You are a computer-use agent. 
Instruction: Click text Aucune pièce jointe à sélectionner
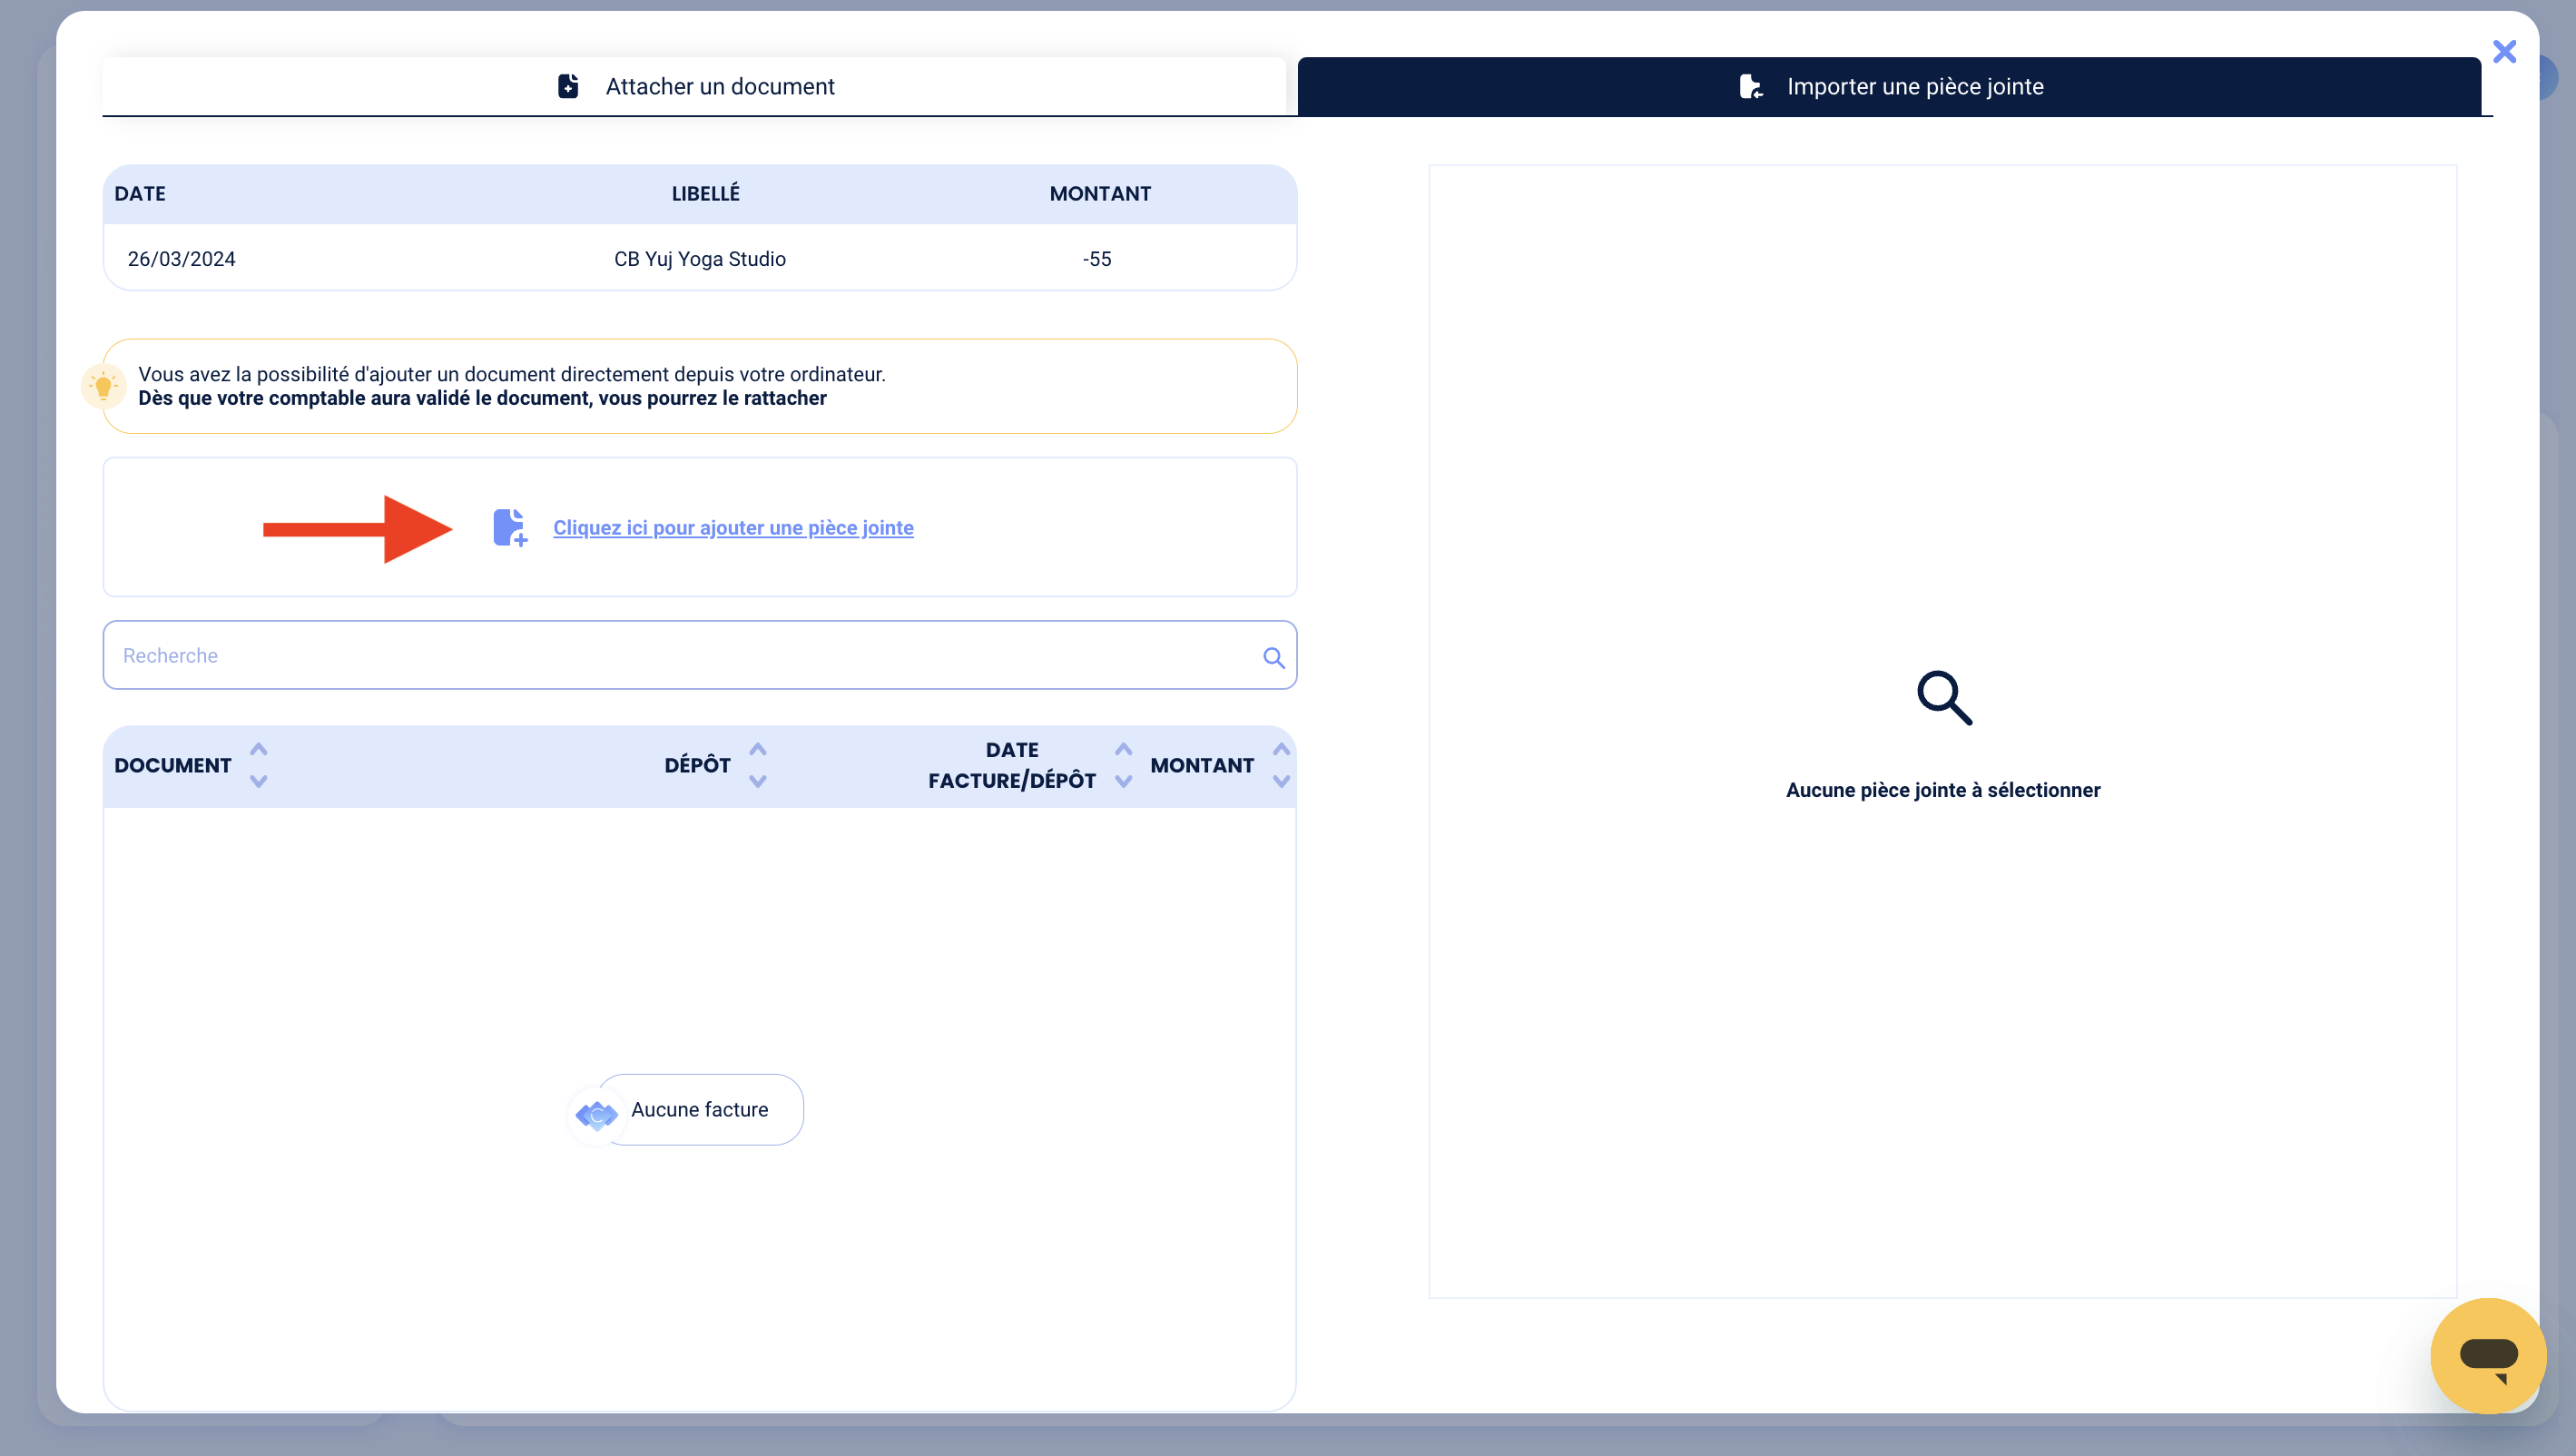coord(1943,790)
